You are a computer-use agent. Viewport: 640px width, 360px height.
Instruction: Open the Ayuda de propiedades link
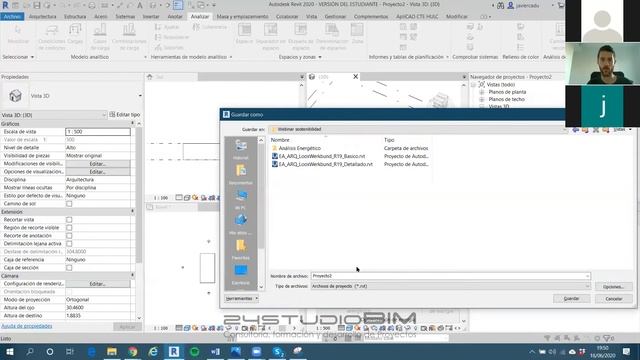(27, 326)
